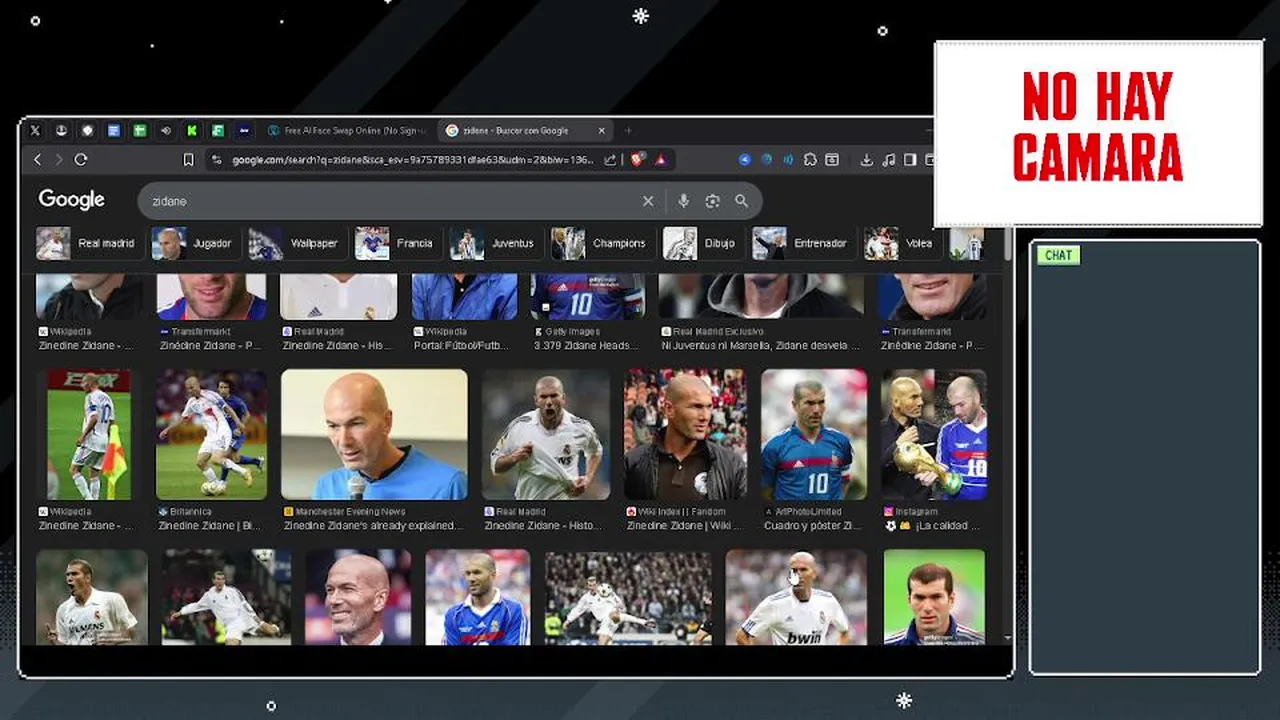The height and width of the screenshot is (720, 1280).
Task: Open Instagram Zidane trophy image
Action: click(x=934, y=435)
